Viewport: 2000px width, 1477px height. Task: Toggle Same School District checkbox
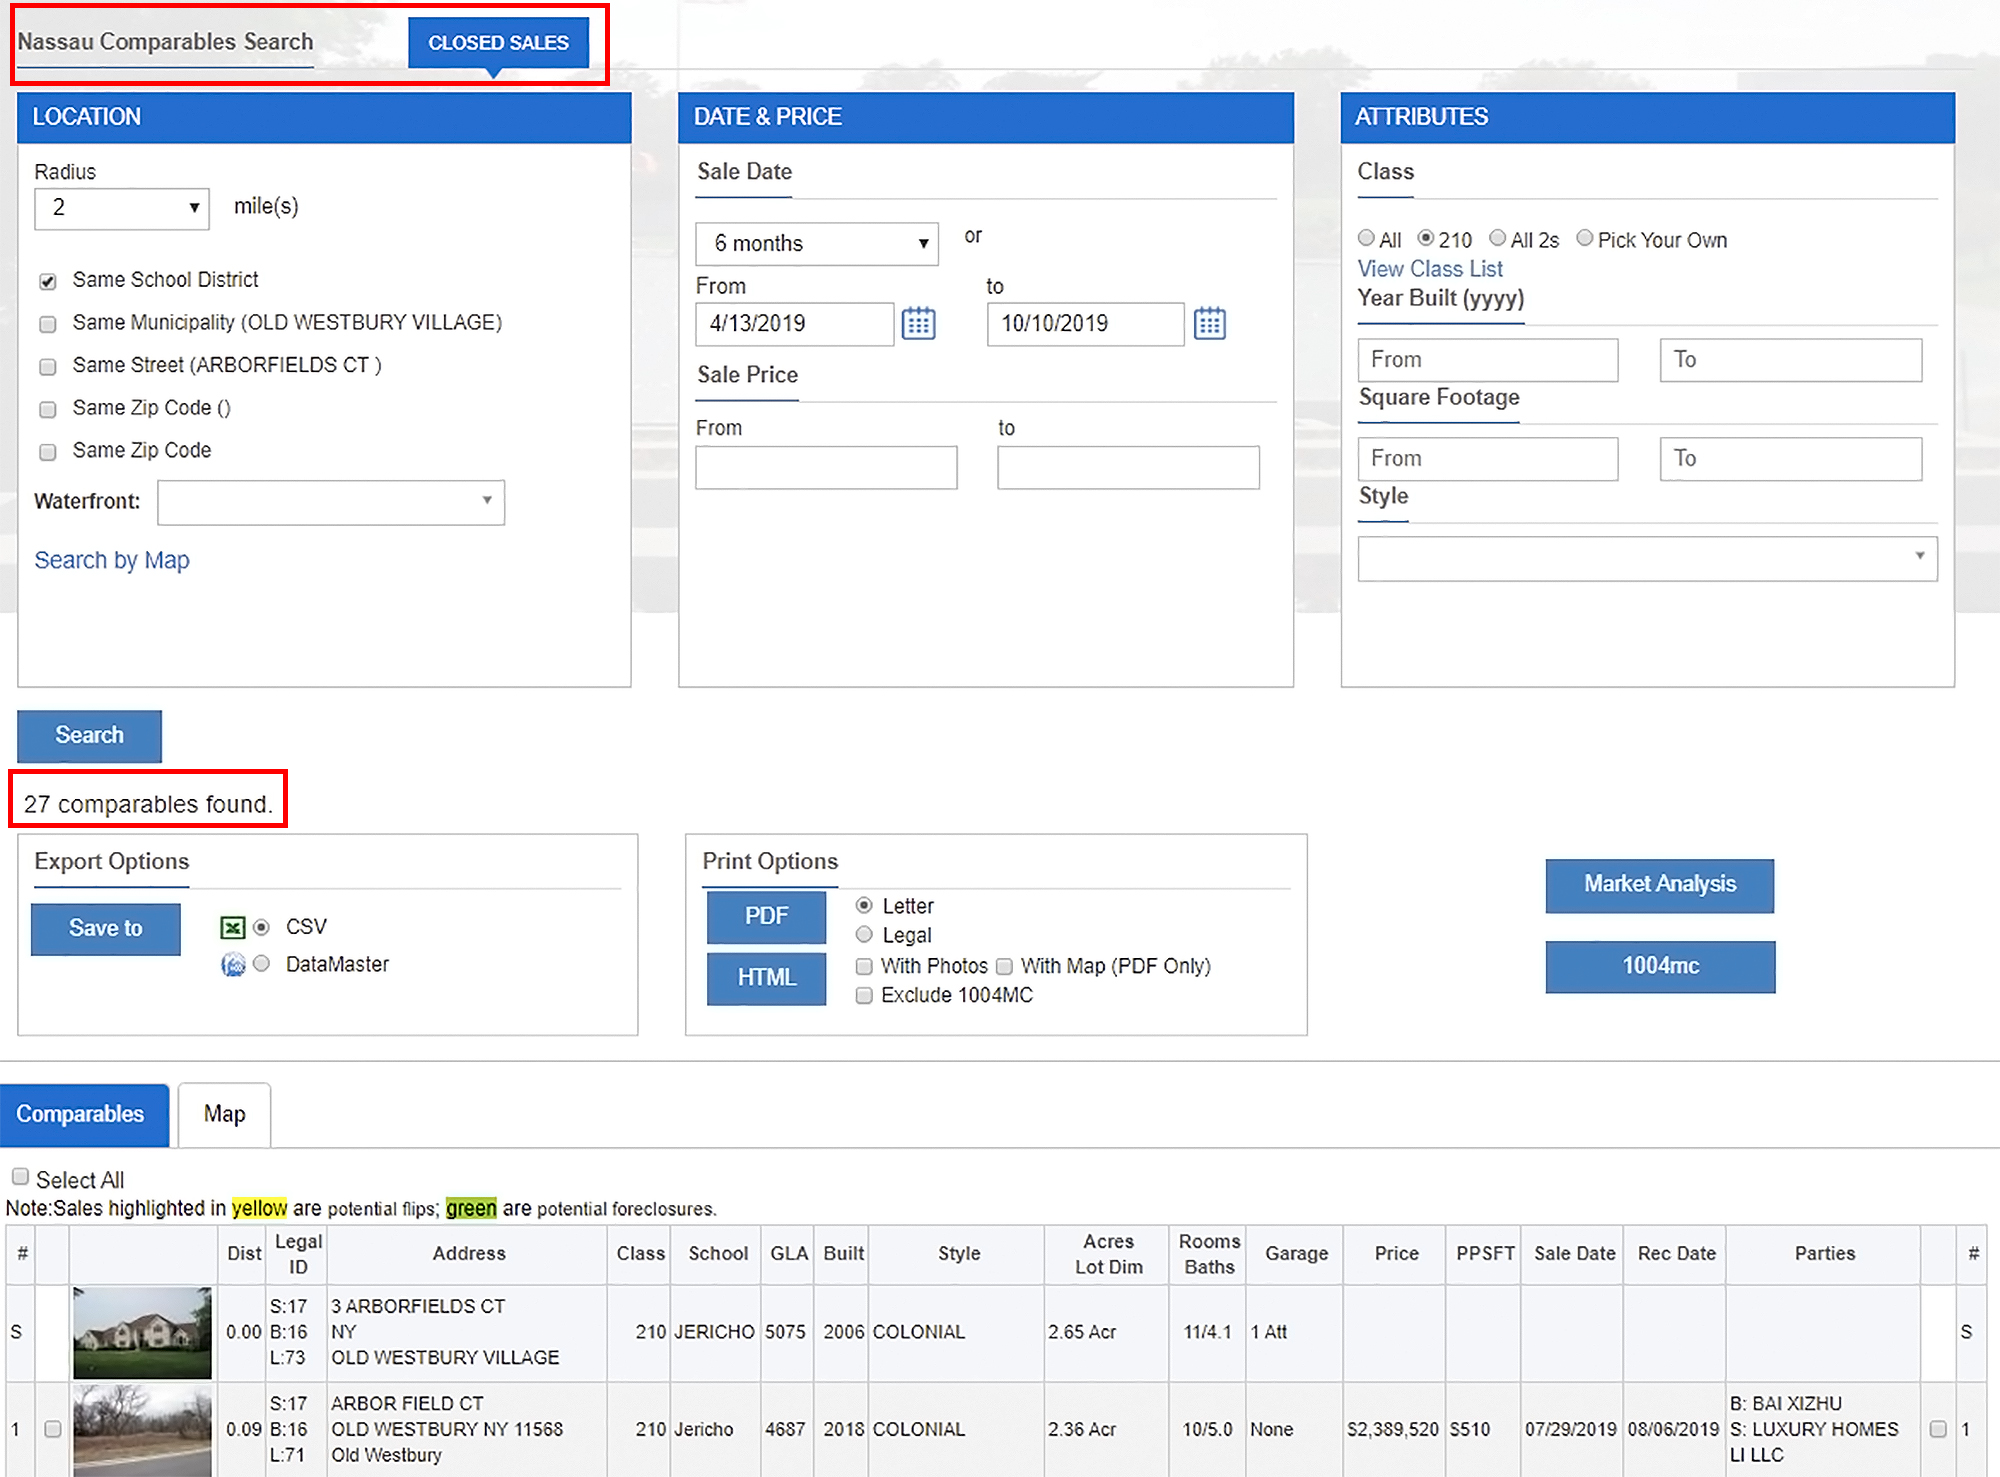point(47,281)
